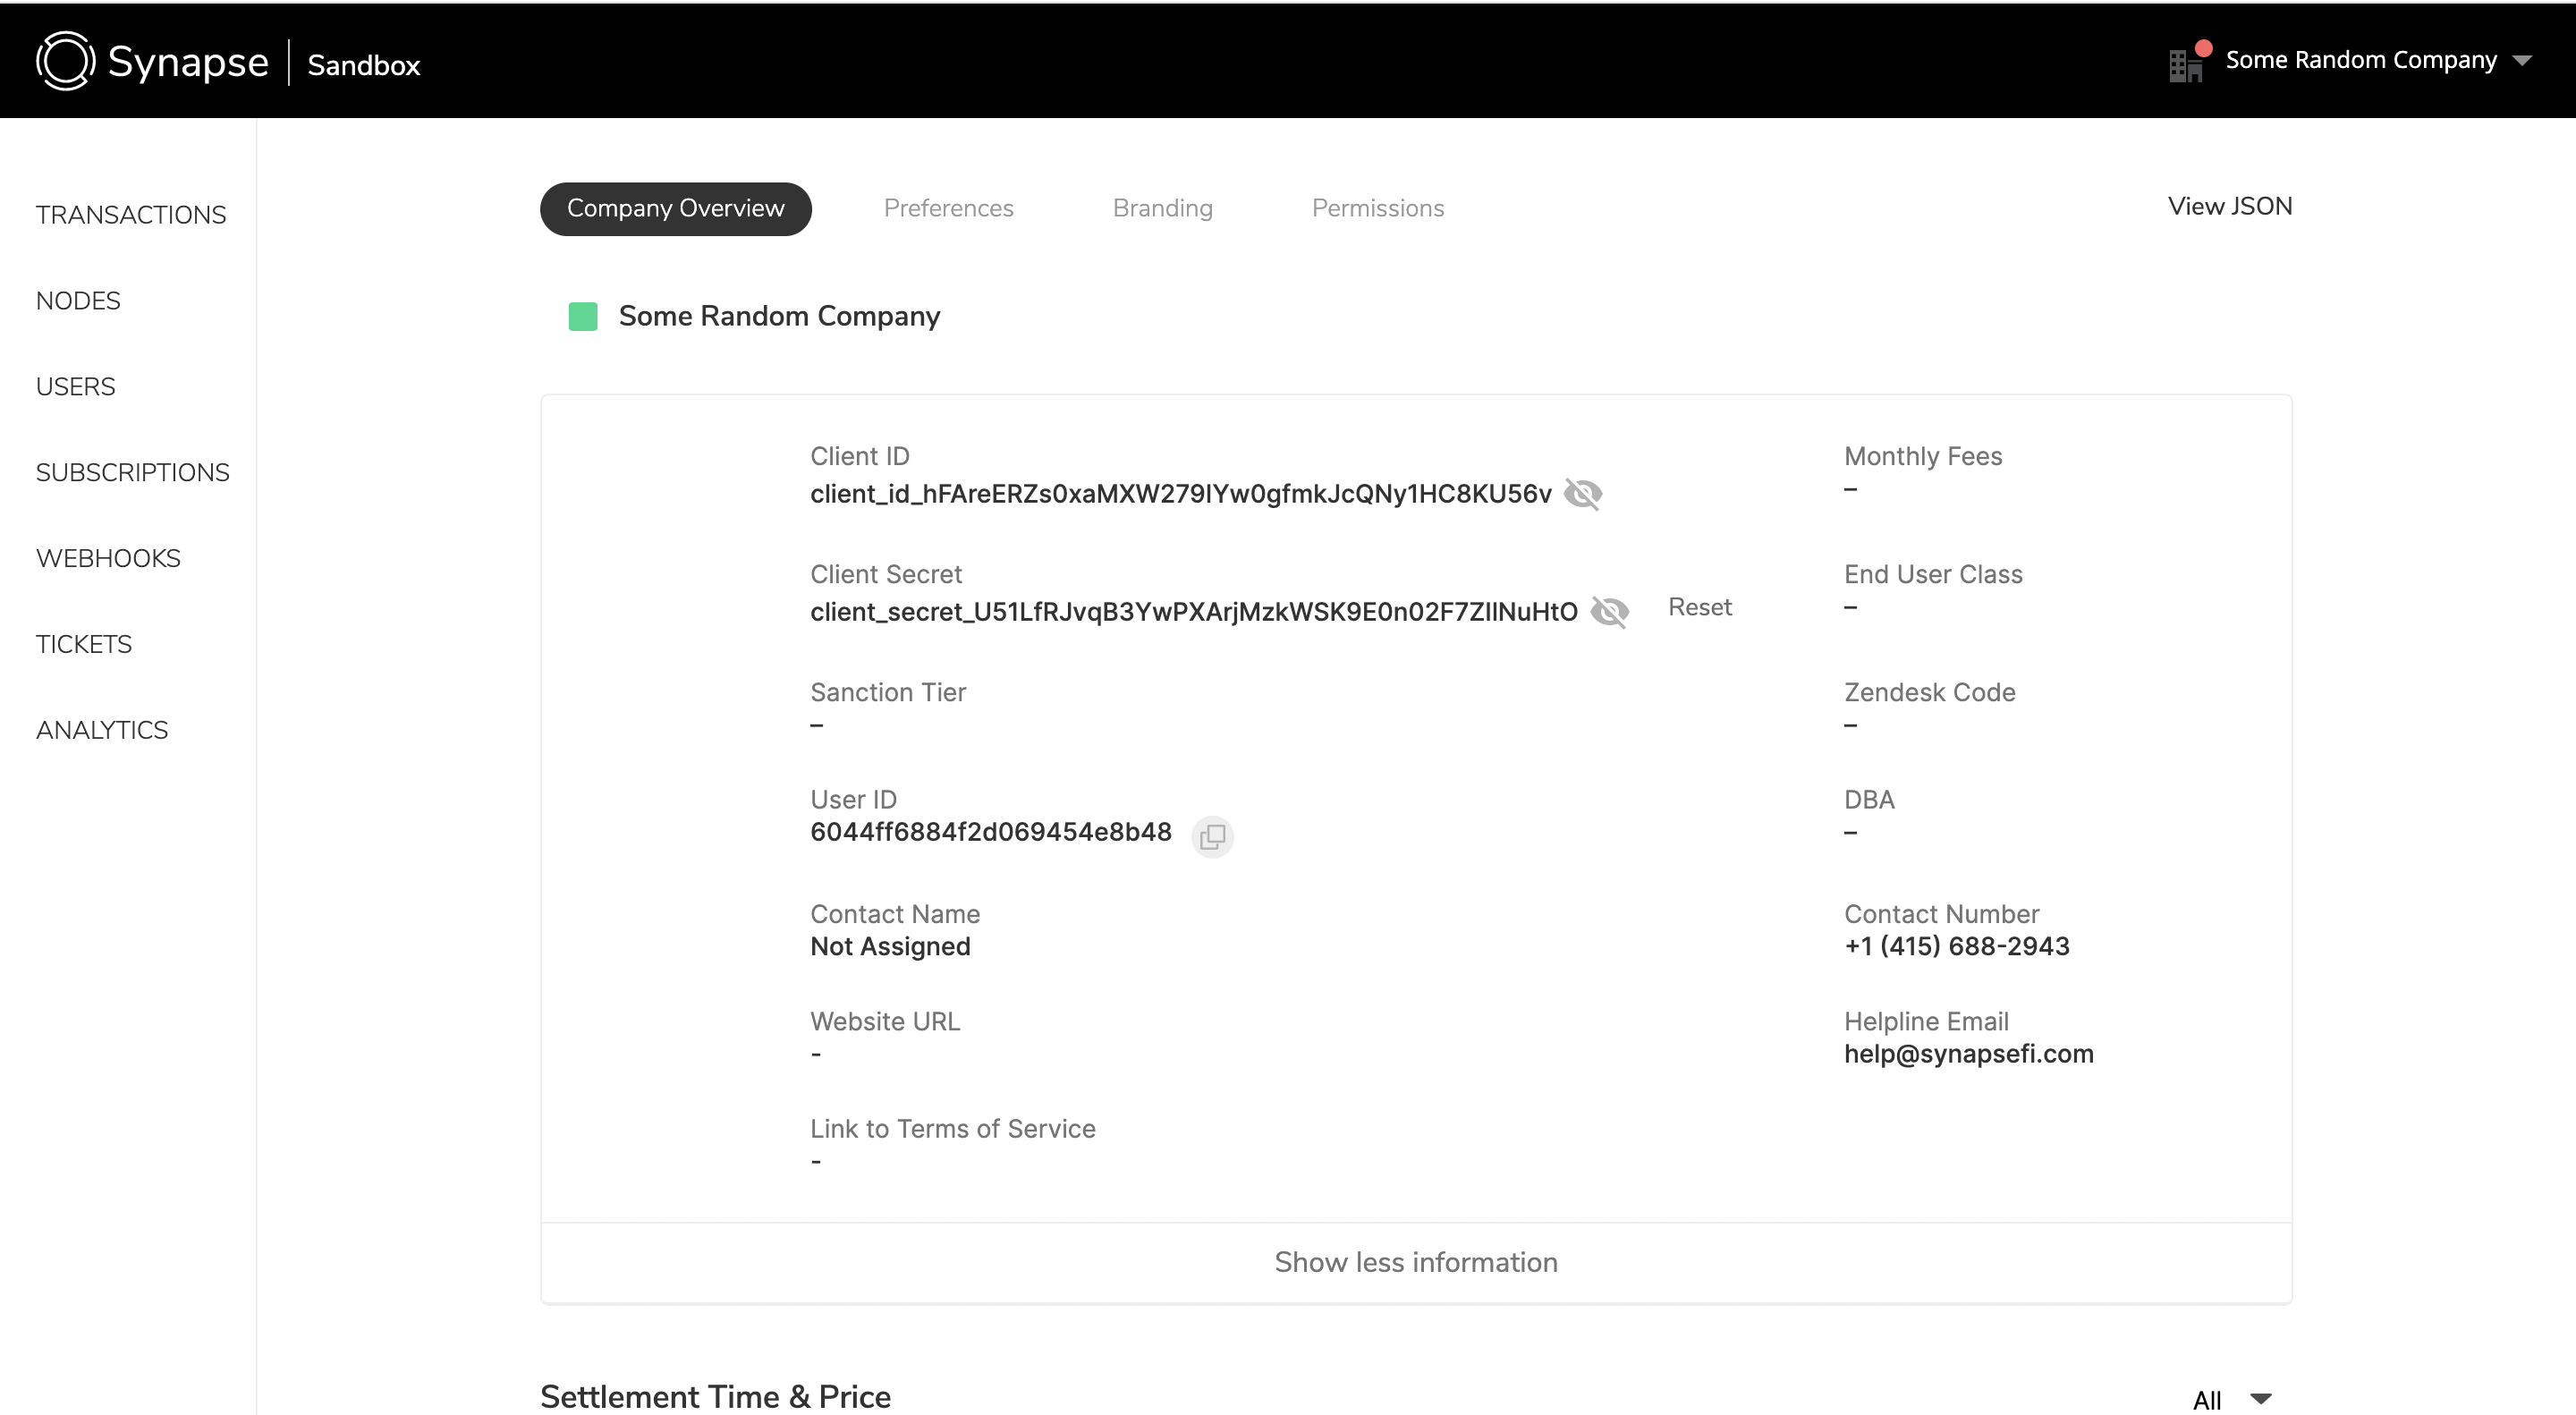
Task: Click the Sanction Tier label
Action: [888, 692]
